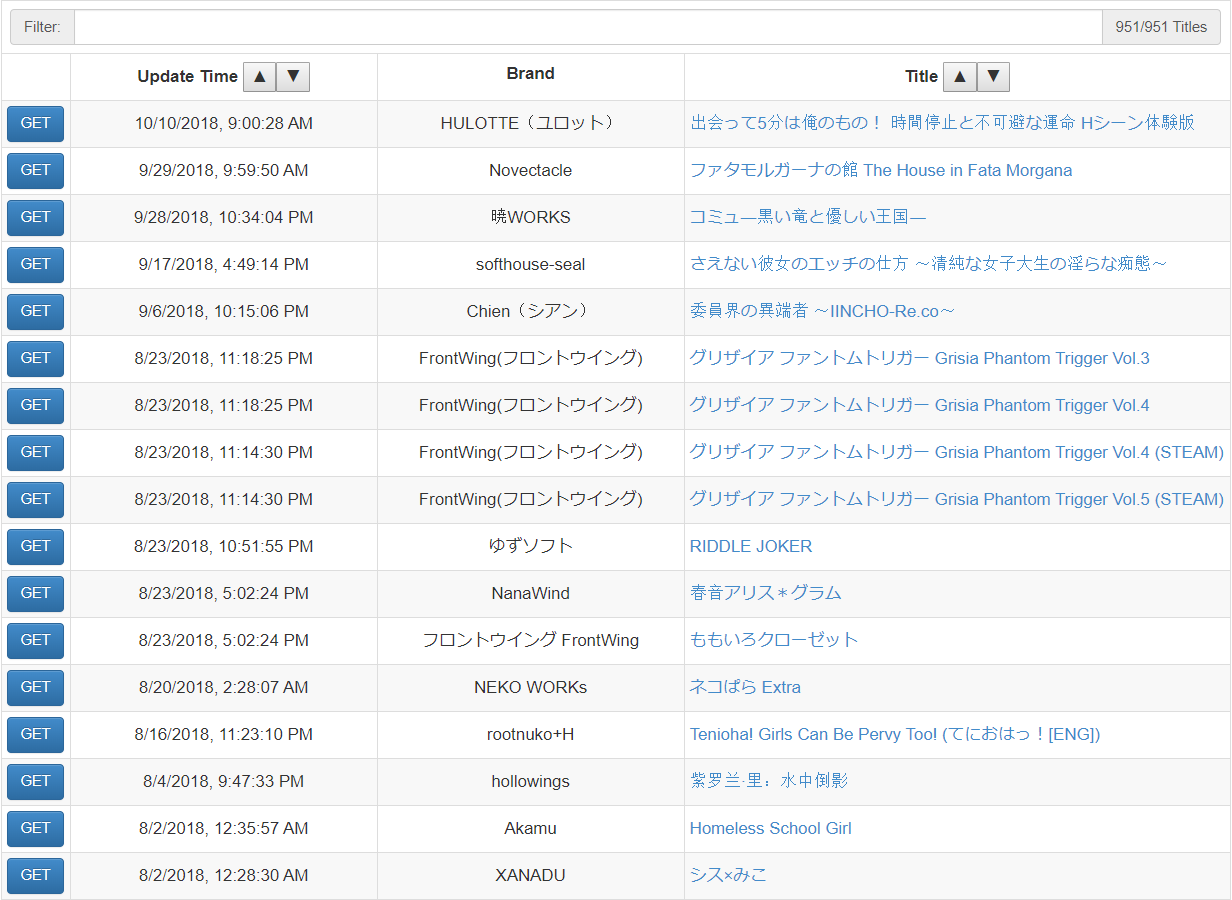Screen dimensions: 1232x900
Task: Select timestamp 8/2/2018, 12:28:30 AM
Action: pos(224,876)
